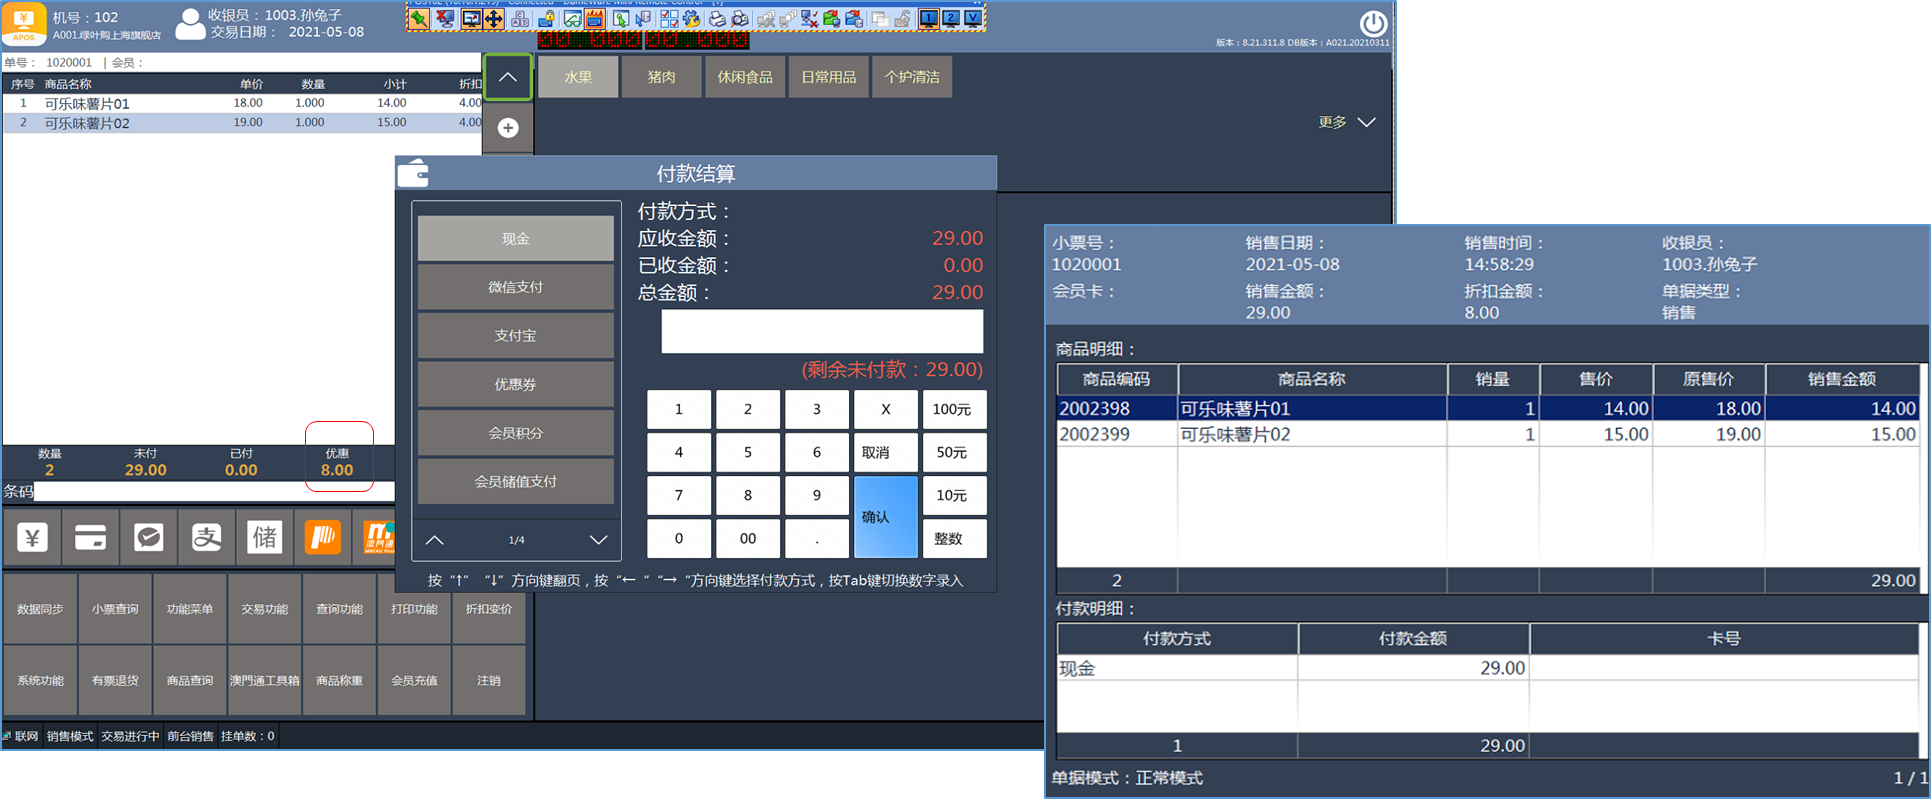Click the bank card payment icon
1931x799 pixels.
(90, 538)
